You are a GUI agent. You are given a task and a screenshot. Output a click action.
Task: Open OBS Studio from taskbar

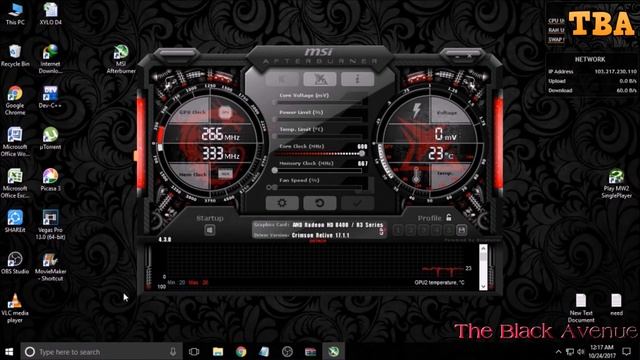pos(287,351)
